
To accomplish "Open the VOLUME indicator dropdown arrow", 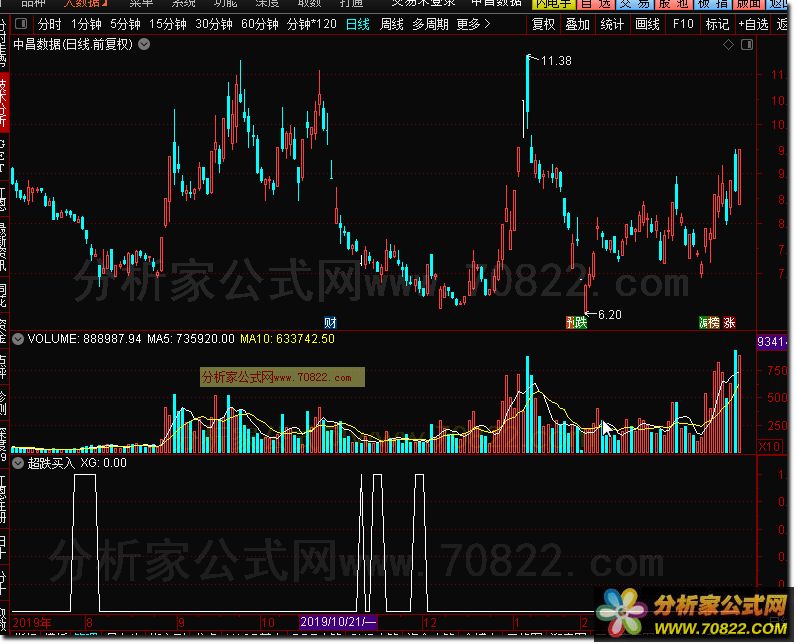I will click(x=17, y=339).
